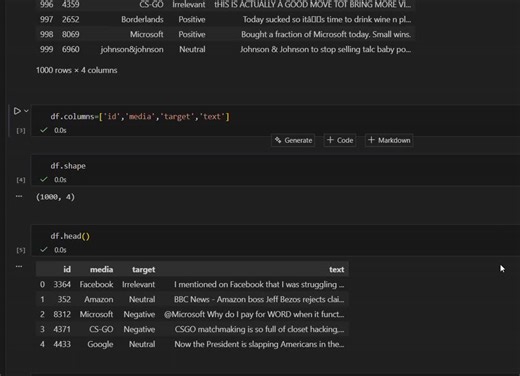
Task: Open df.shape output ellipsis menu
Action: [x=19, y=196]
